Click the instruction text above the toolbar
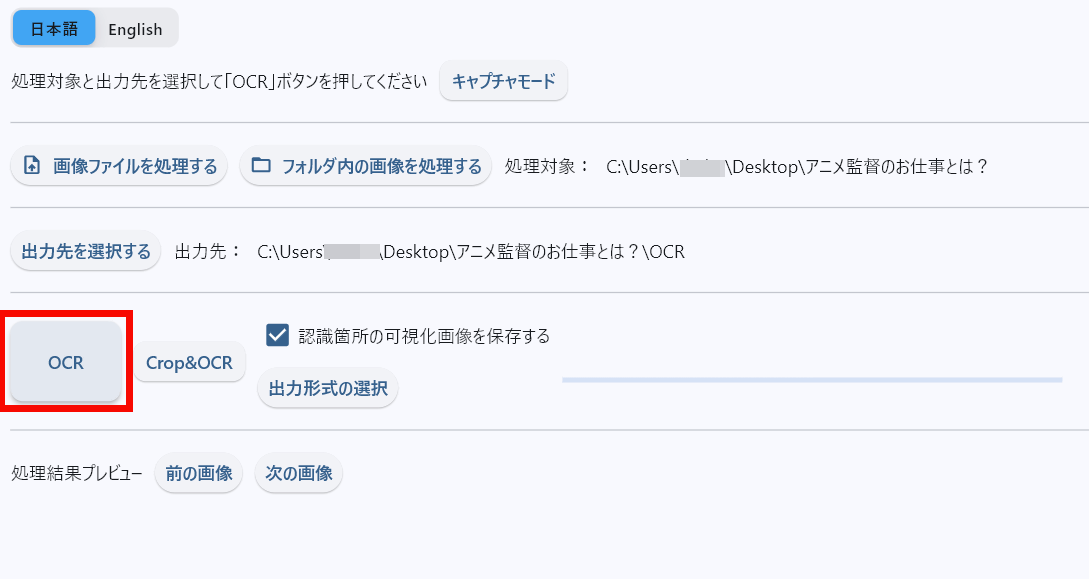 [219, 82]
